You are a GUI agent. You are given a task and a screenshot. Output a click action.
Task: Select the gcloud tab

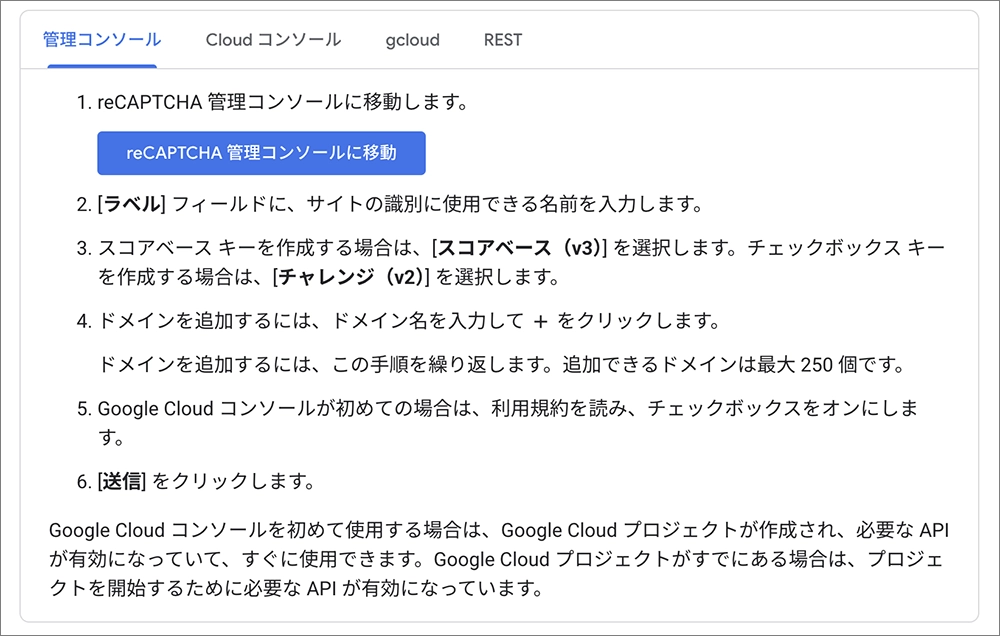coord(412,41)
